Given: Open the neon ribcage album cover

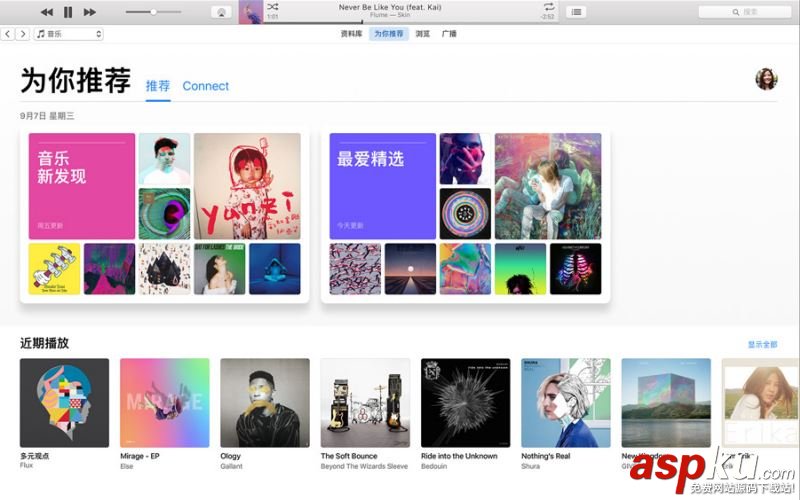Looking at the screenshot, I should click(x=576, y=269).
